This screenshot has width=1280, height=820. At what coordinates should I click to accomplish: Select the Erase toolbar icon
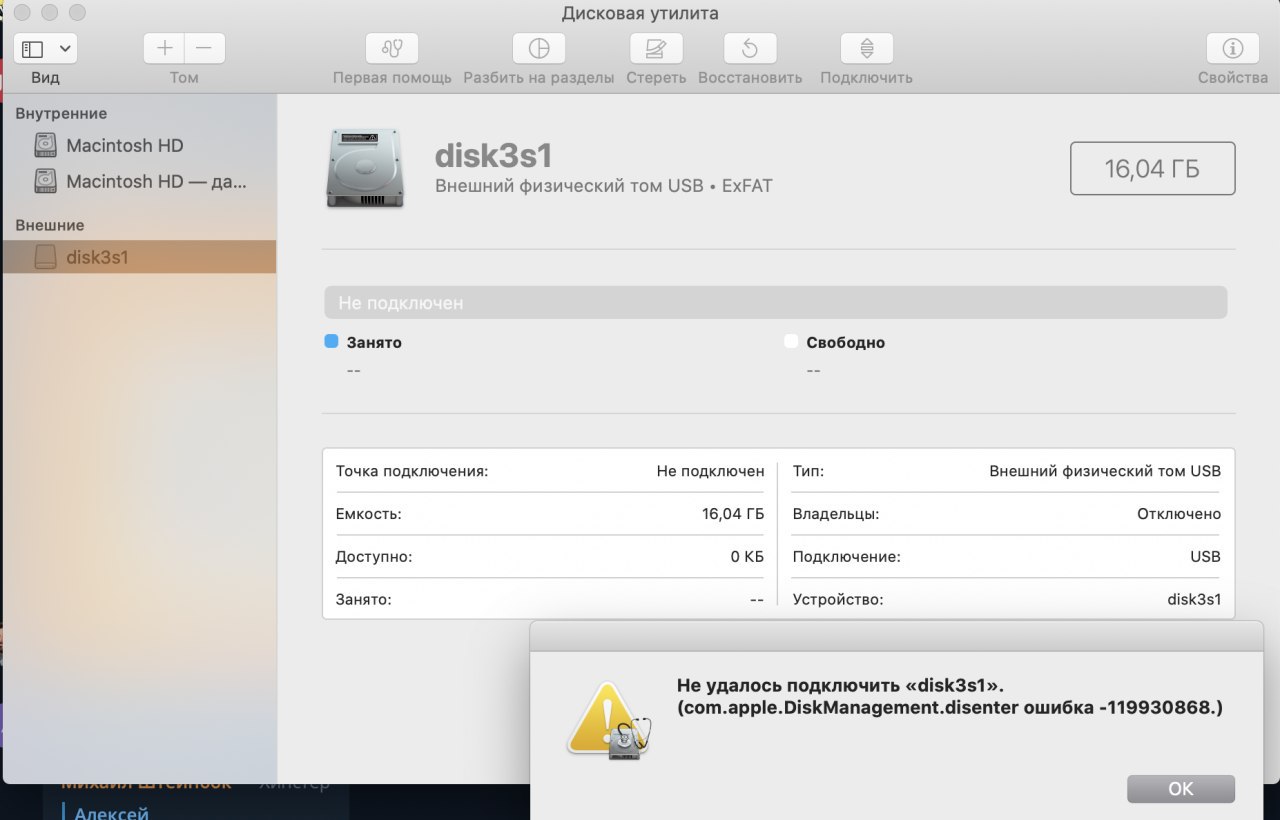(x=656, y=48)
